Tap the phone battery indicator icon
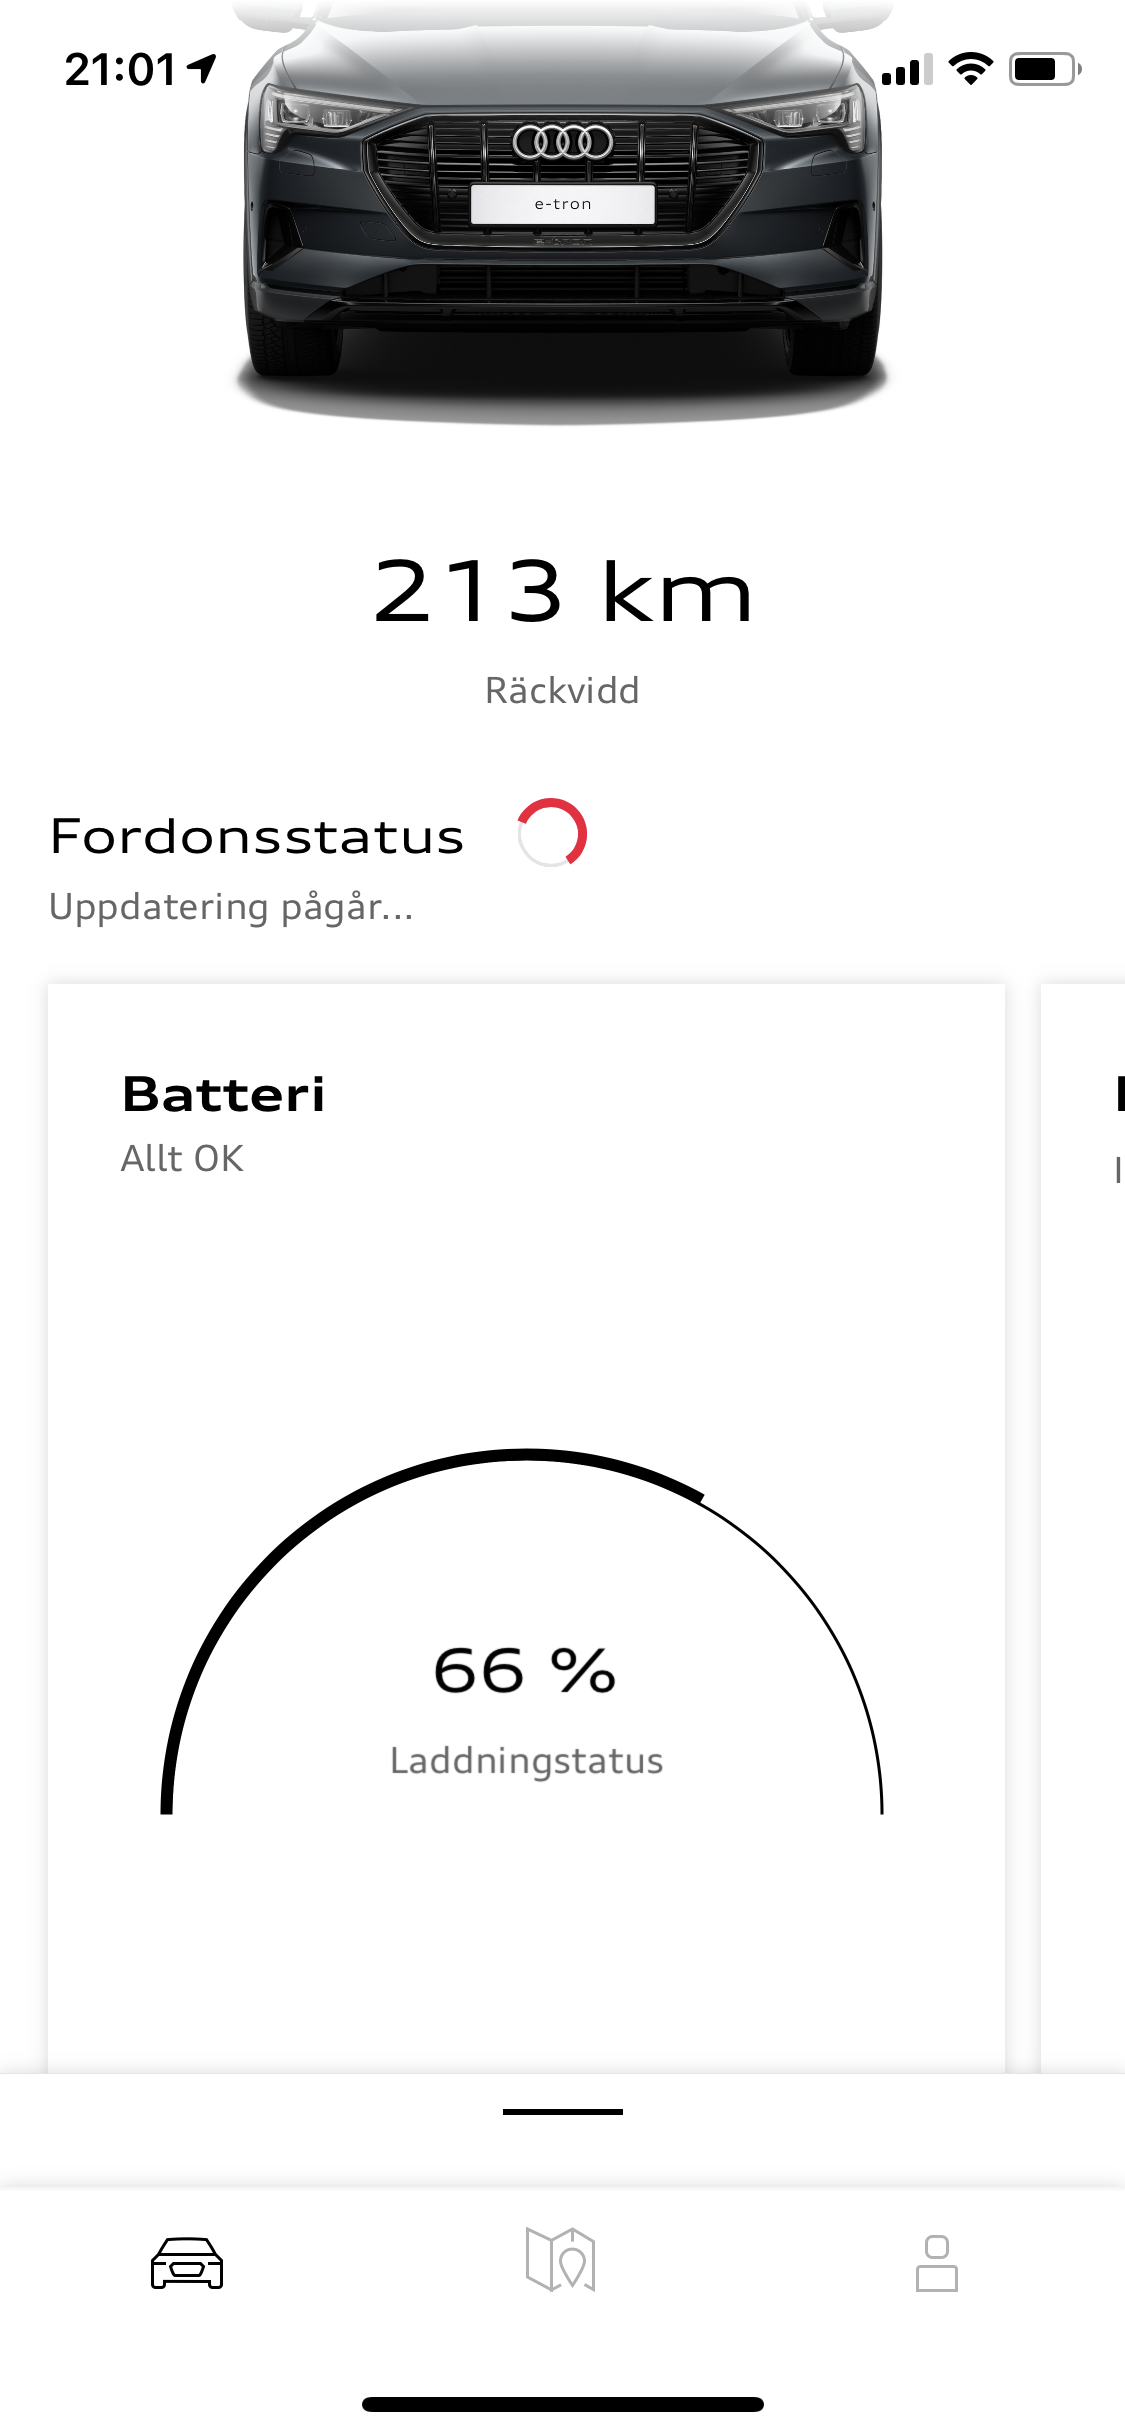The height and width of the screenshot is (2436, 1125). coord(1043,69)
